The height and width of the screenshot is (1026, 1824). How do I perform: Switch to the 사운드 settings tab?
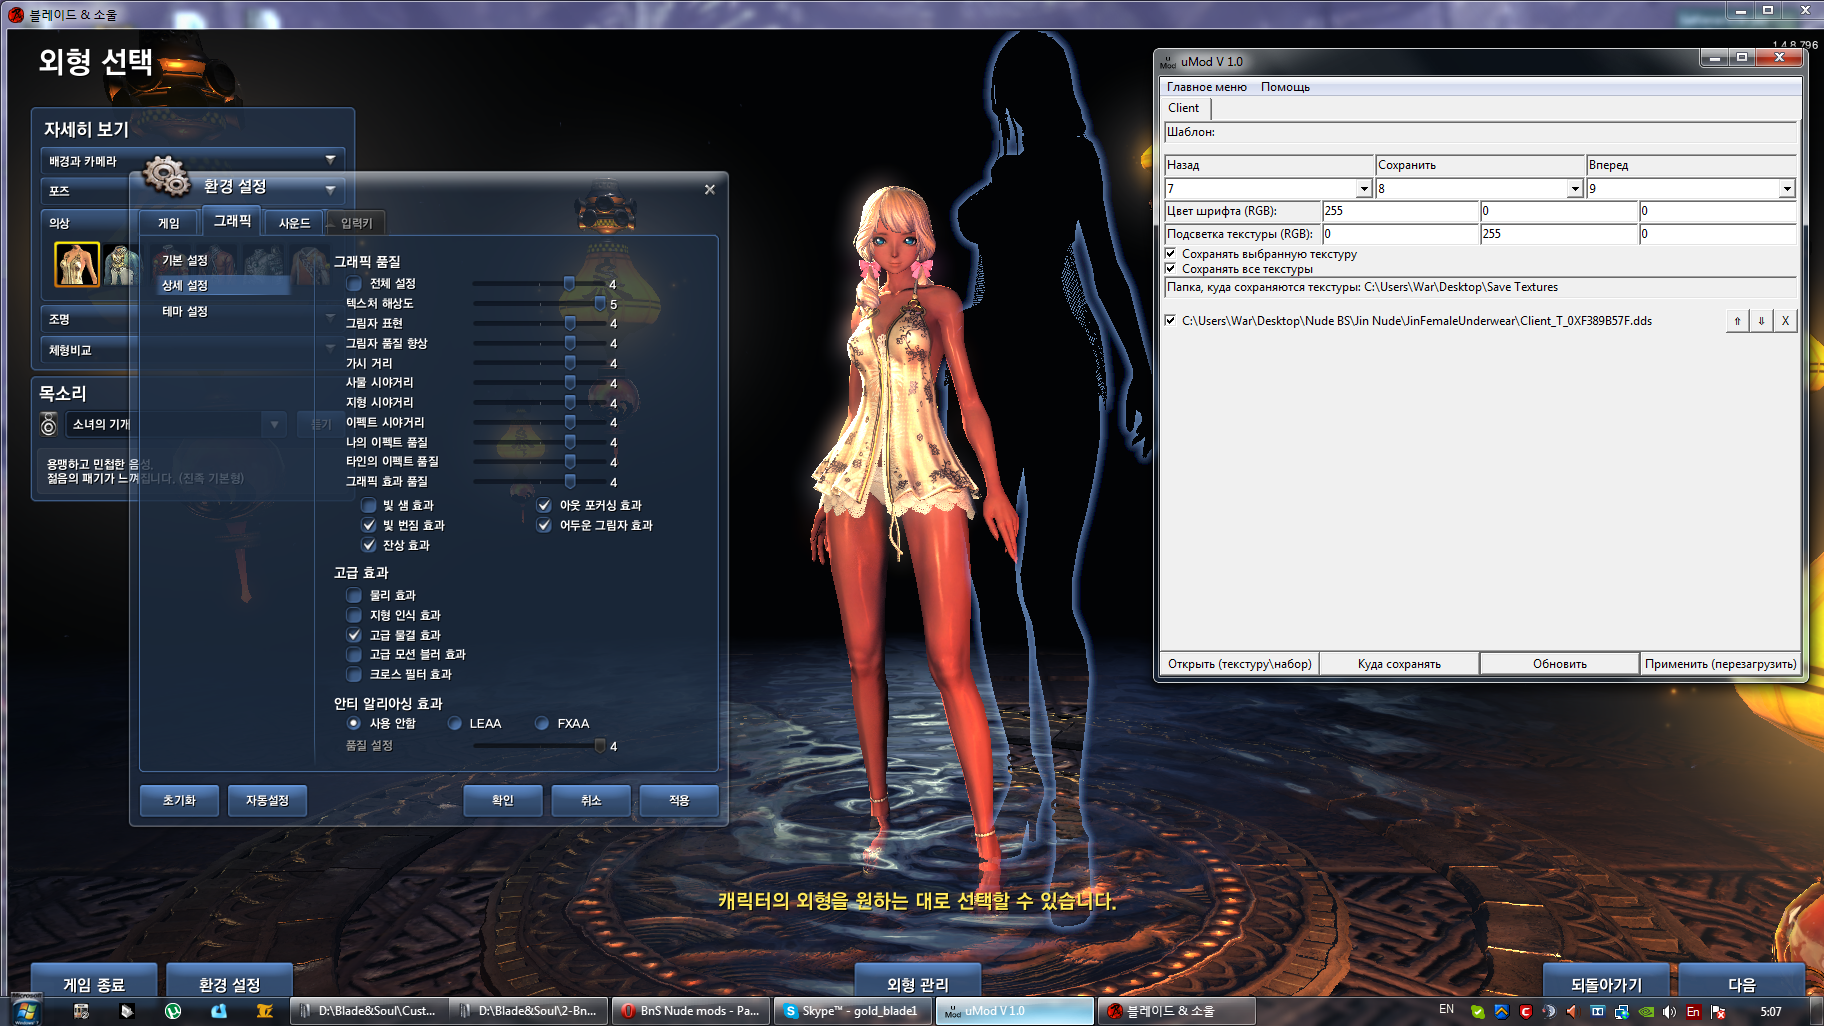[x=294, y=223]
